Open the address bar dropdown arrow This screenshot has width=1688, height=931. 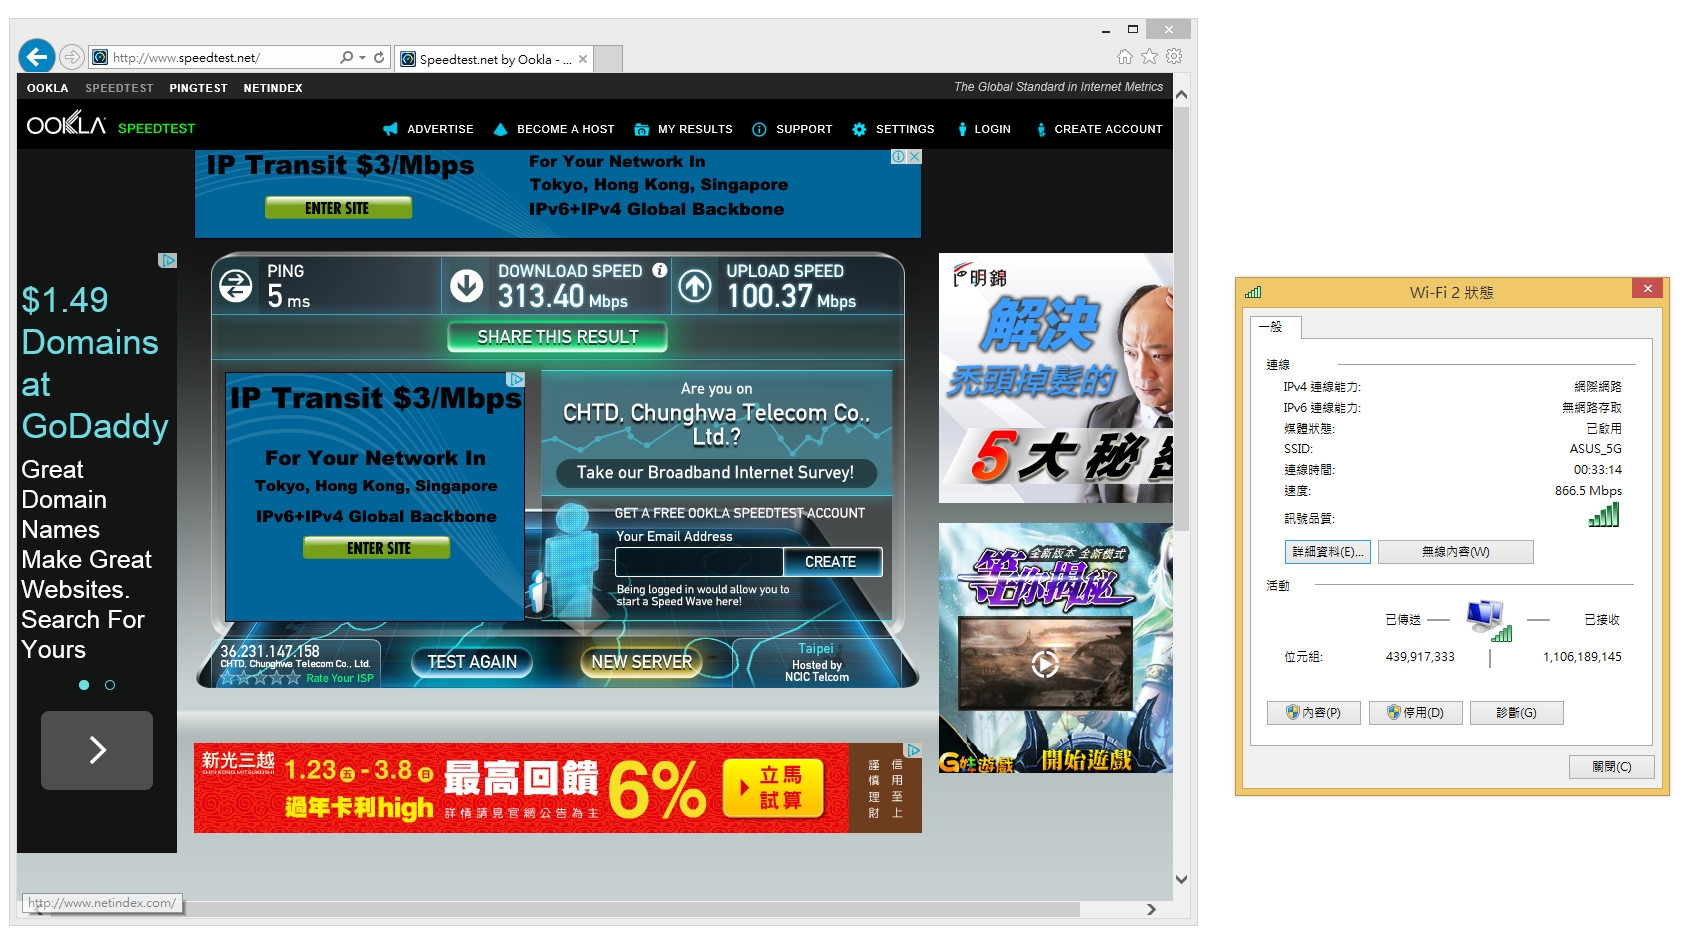coord(362,58)
